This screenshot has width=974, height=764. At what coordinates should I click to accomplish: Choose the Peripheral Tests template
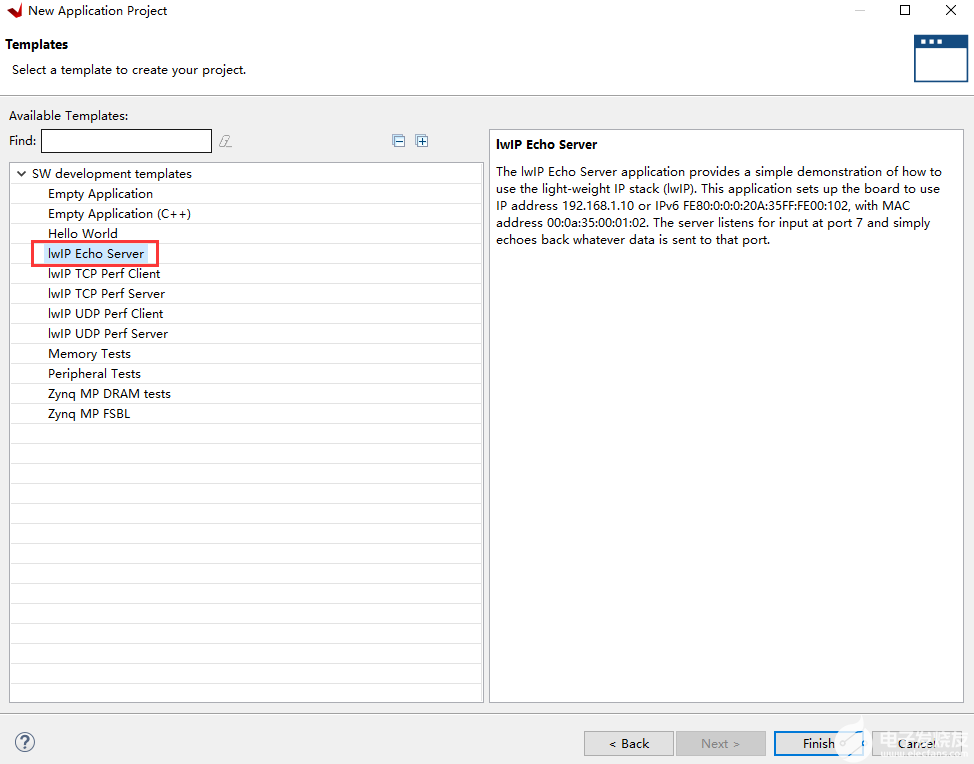[94, 374]
